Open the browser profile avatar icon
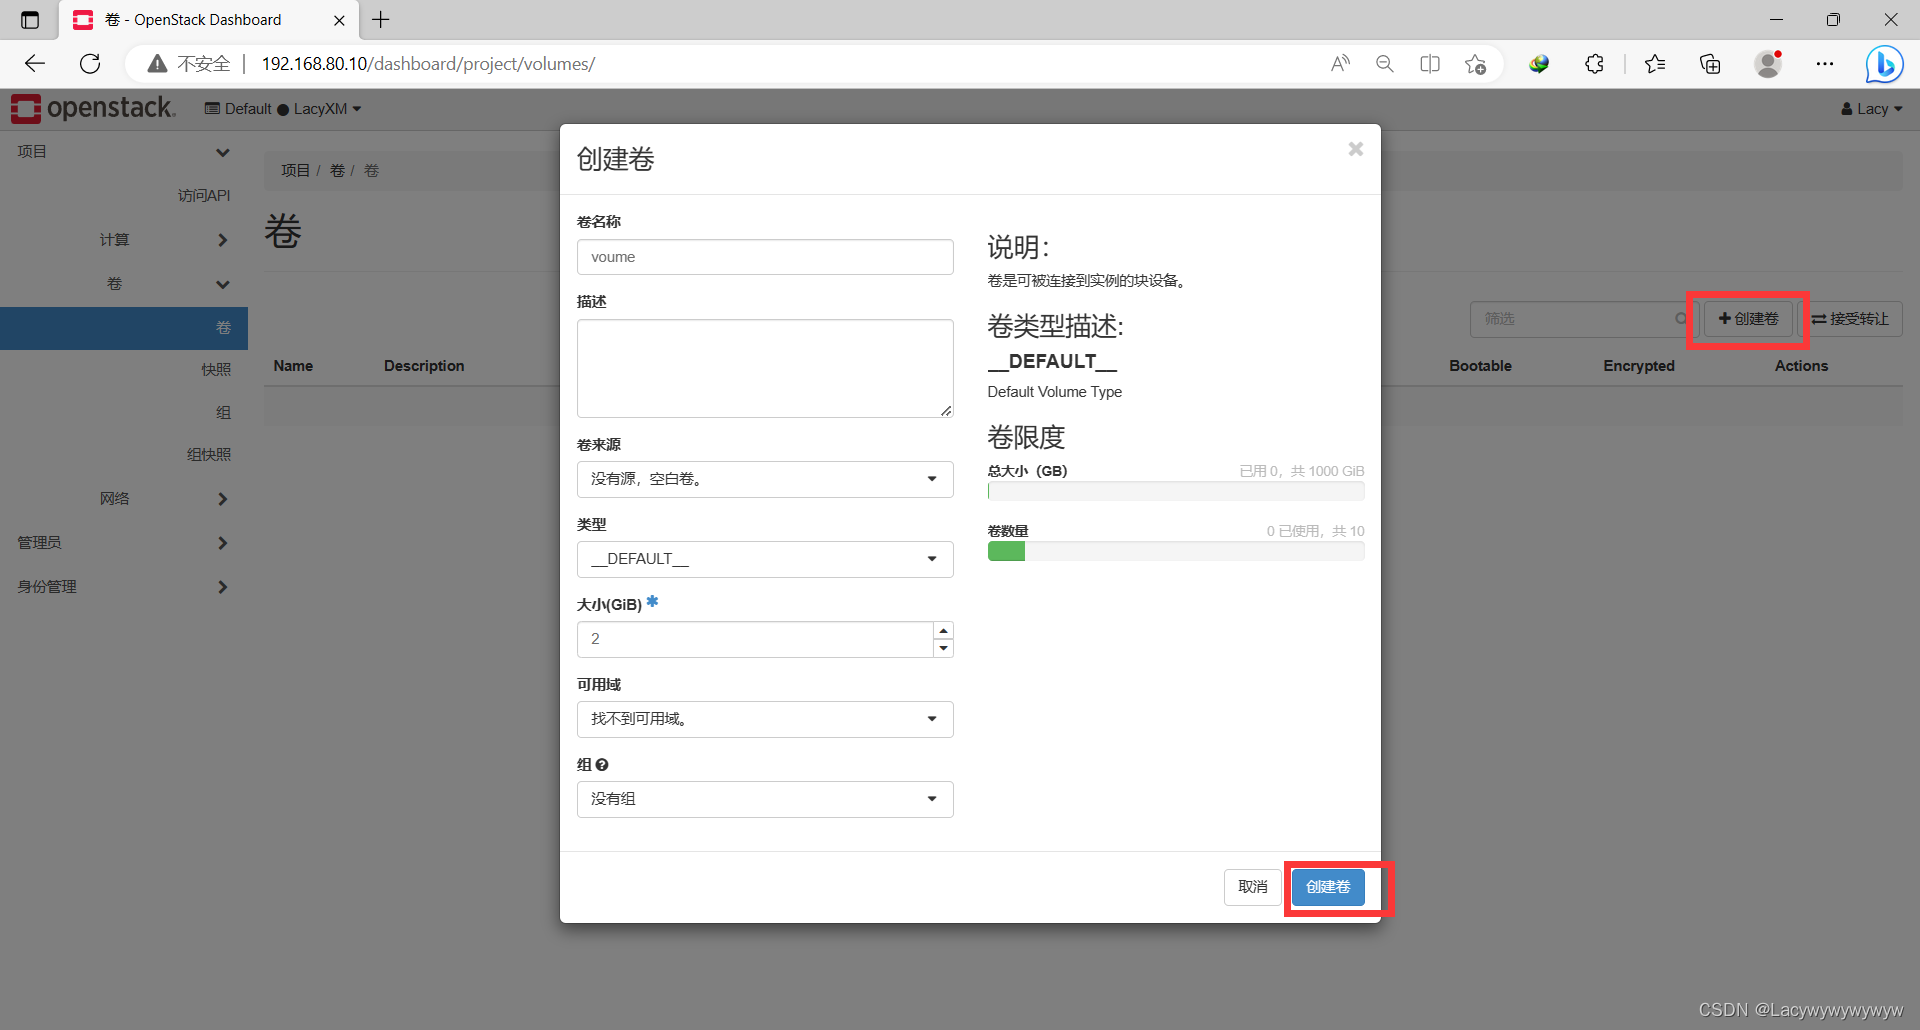 coord(1768,63)
